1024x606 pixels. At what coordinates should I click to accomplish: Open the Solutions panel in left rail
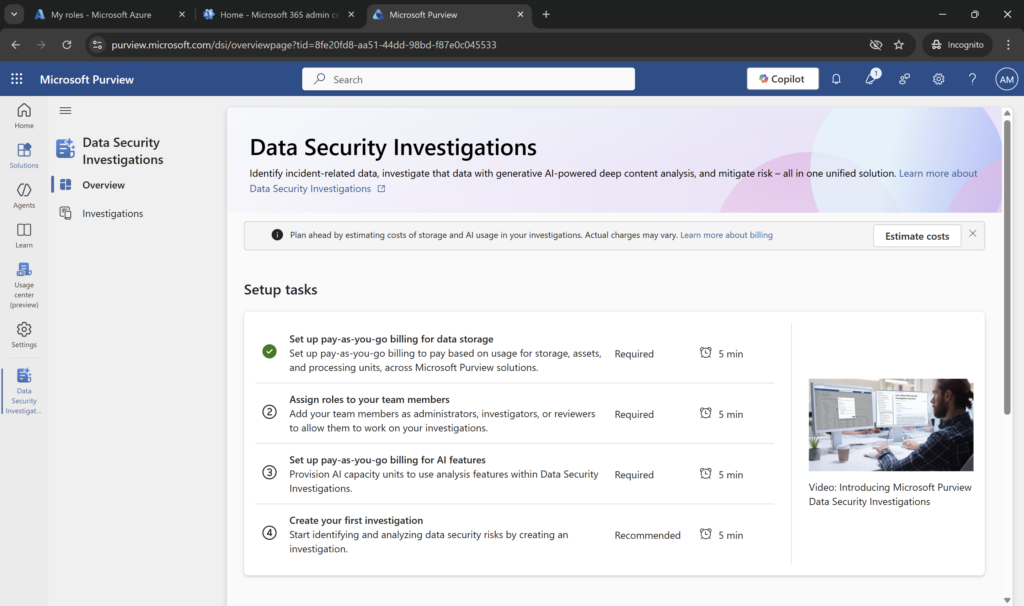(x=24, y=155)
